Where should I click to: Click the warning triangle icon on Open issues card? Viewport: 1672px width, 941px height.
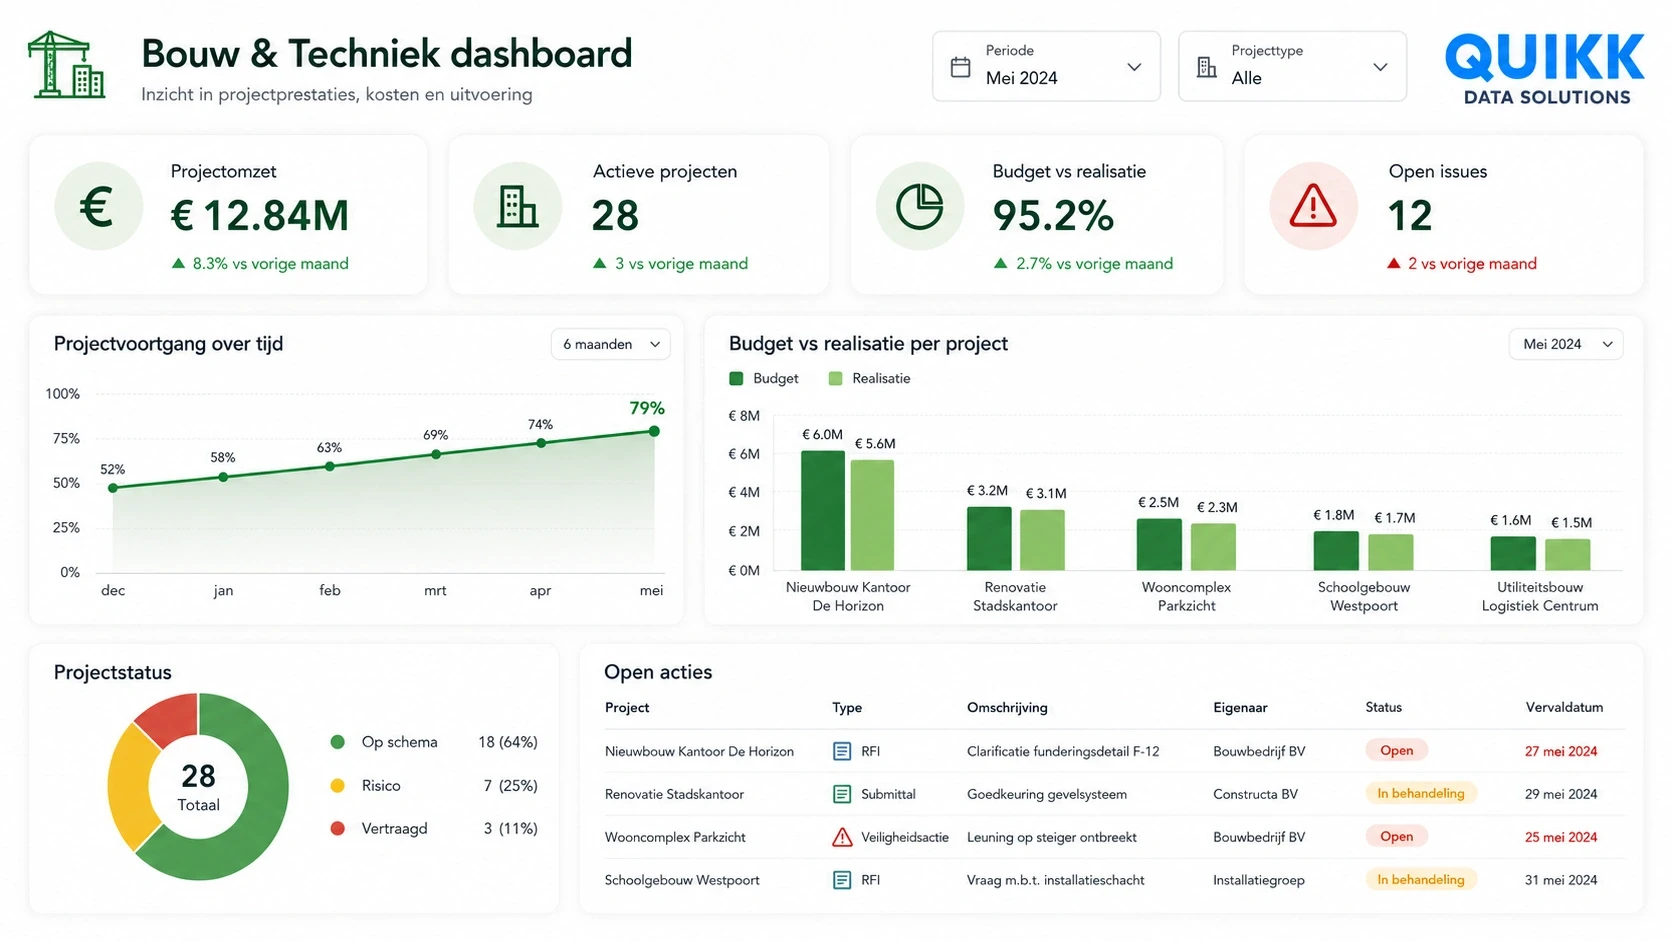(x=1313, y=207)
